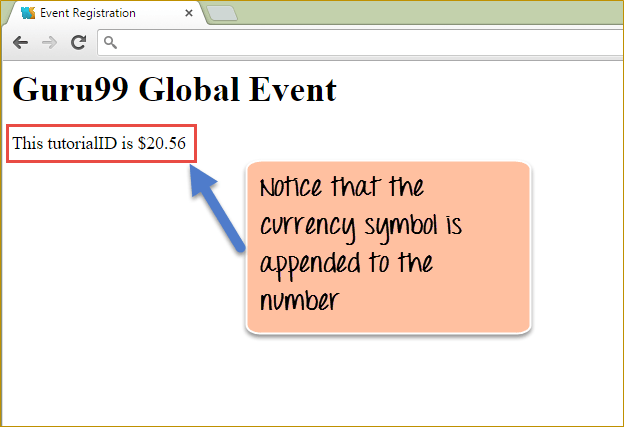Viewport: 624px width, 427px height.
Task: Click the Event Registration tab favicon
Action: coord(28,13)
